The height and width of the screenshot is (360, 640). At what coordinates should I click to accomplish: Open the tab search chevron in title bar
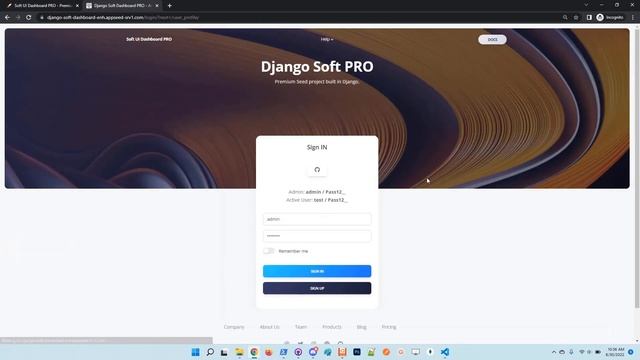[586, 5]
